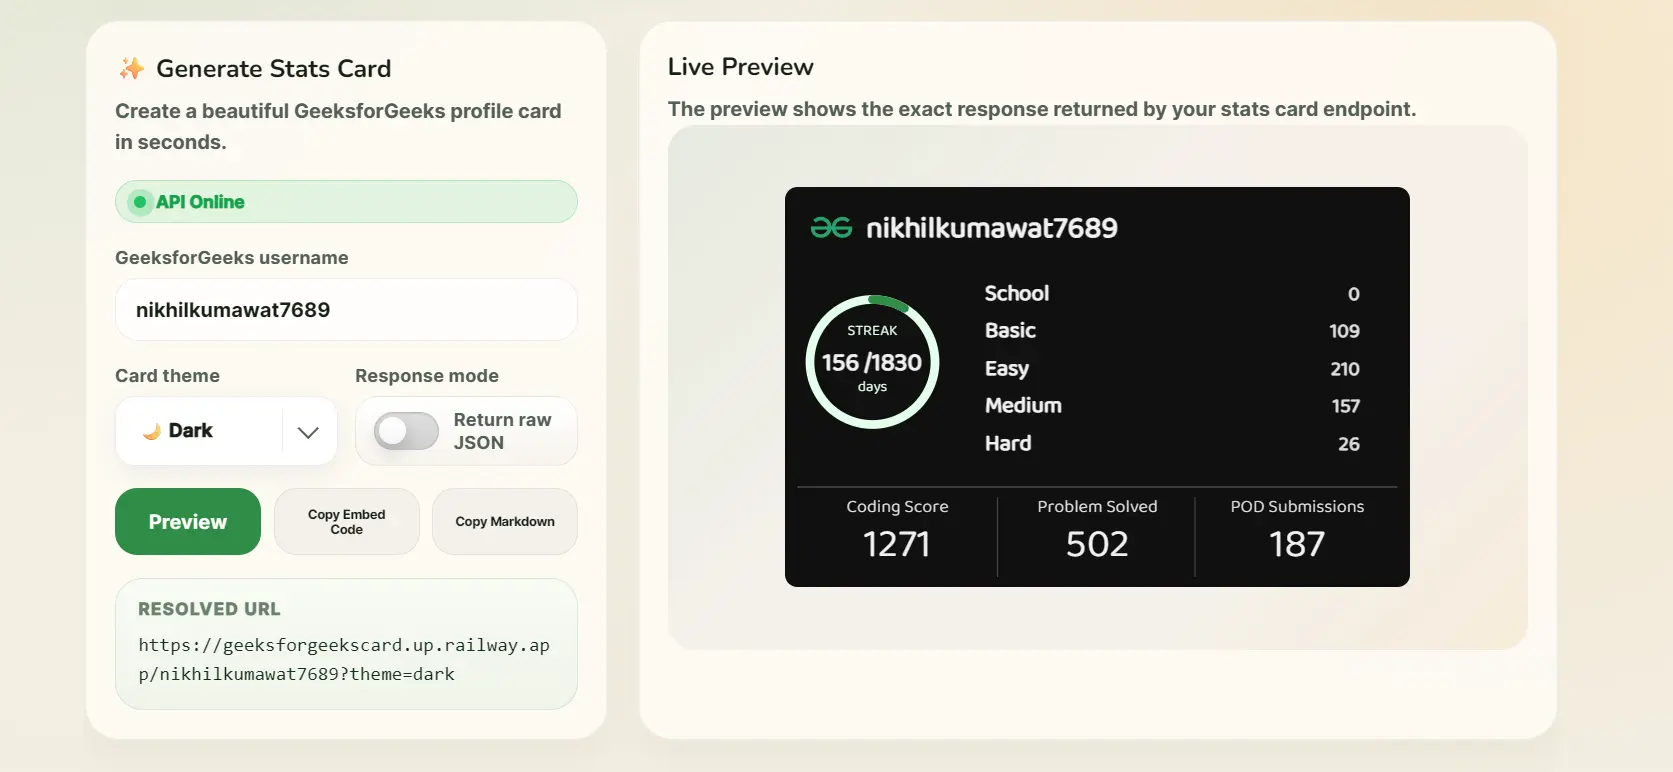The height and width of the screenshot is (772, 1673).
Task: Click the GeeksforGeeks logo in the preview card
Action: [x=831, y=228]
